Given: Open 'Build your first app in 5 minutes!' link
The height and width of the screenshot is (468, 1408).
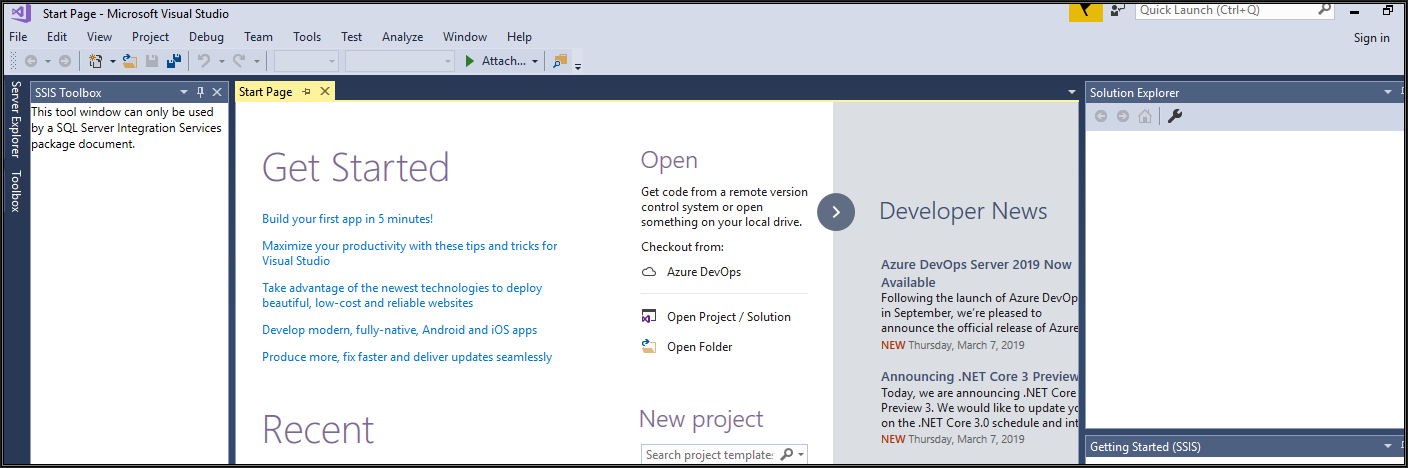Looking at the screenshot, I should pos(347,218).
